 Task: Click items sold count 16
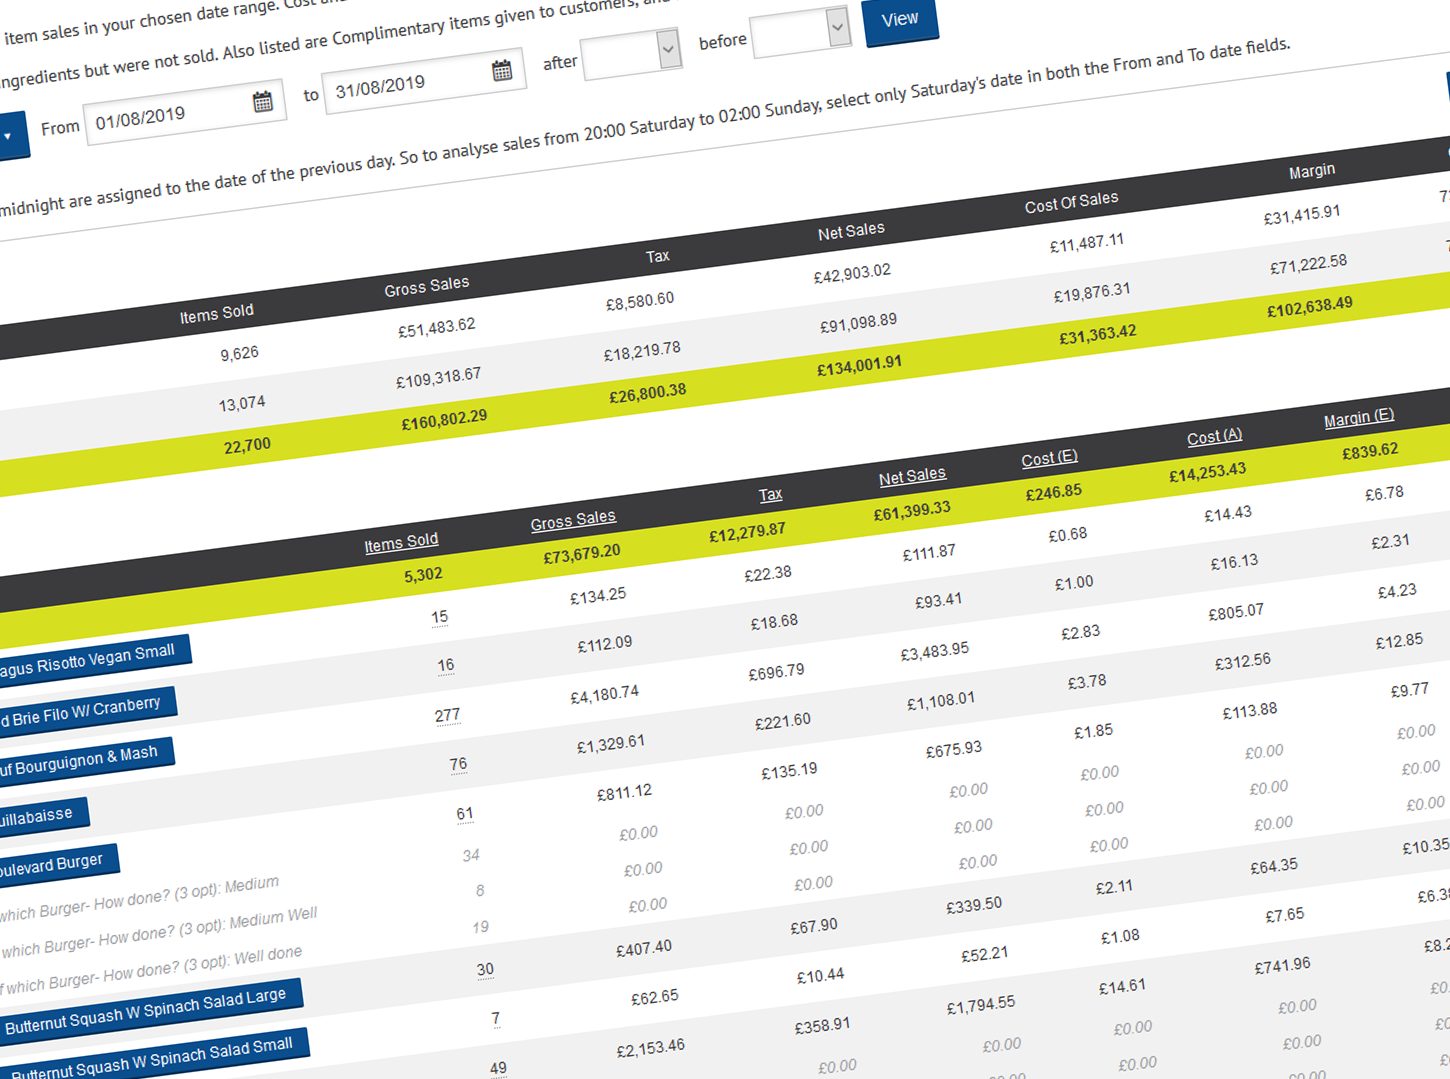pos(446,665)
